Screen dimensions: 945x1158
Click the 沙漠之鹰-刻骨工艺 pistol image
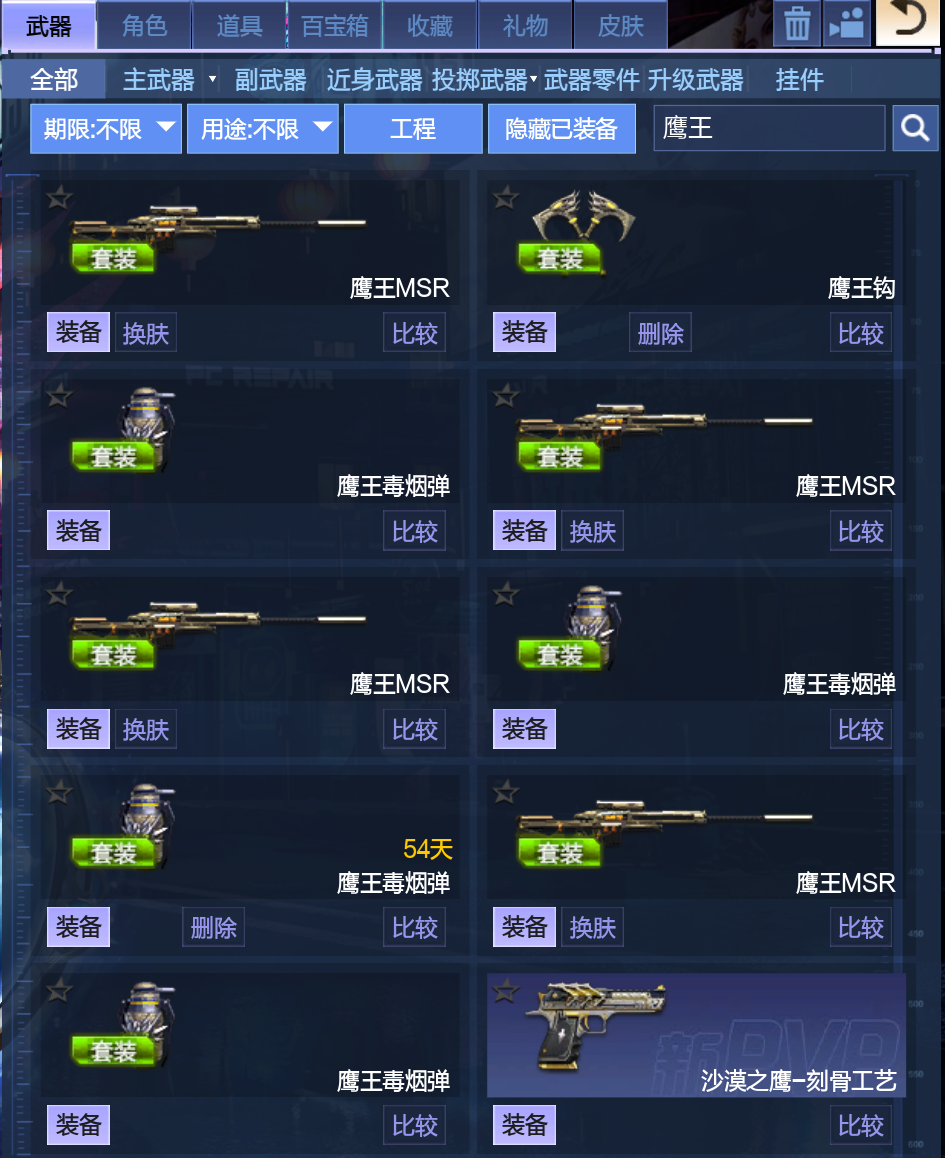coord(595,1025)
